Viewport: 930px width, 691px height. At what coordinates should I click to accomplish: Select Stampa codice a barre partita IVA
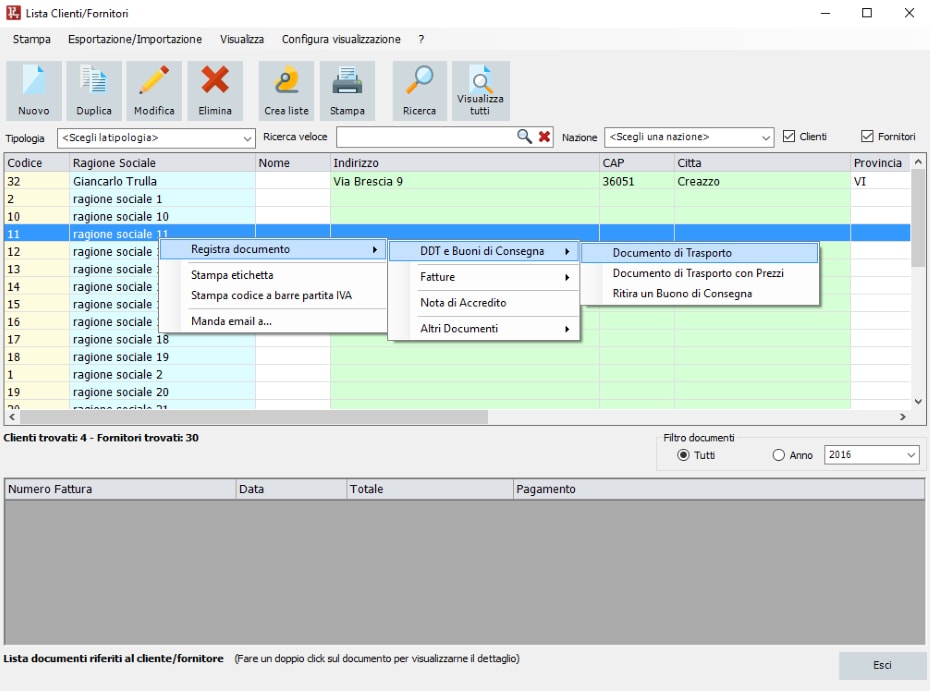[273, 295]
